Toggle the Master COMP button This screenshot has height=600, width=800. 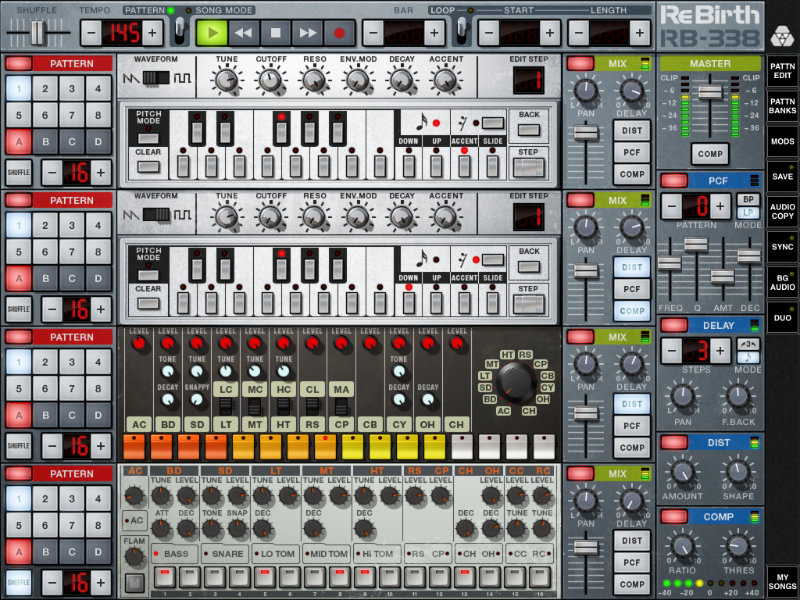tap(710, 154)
